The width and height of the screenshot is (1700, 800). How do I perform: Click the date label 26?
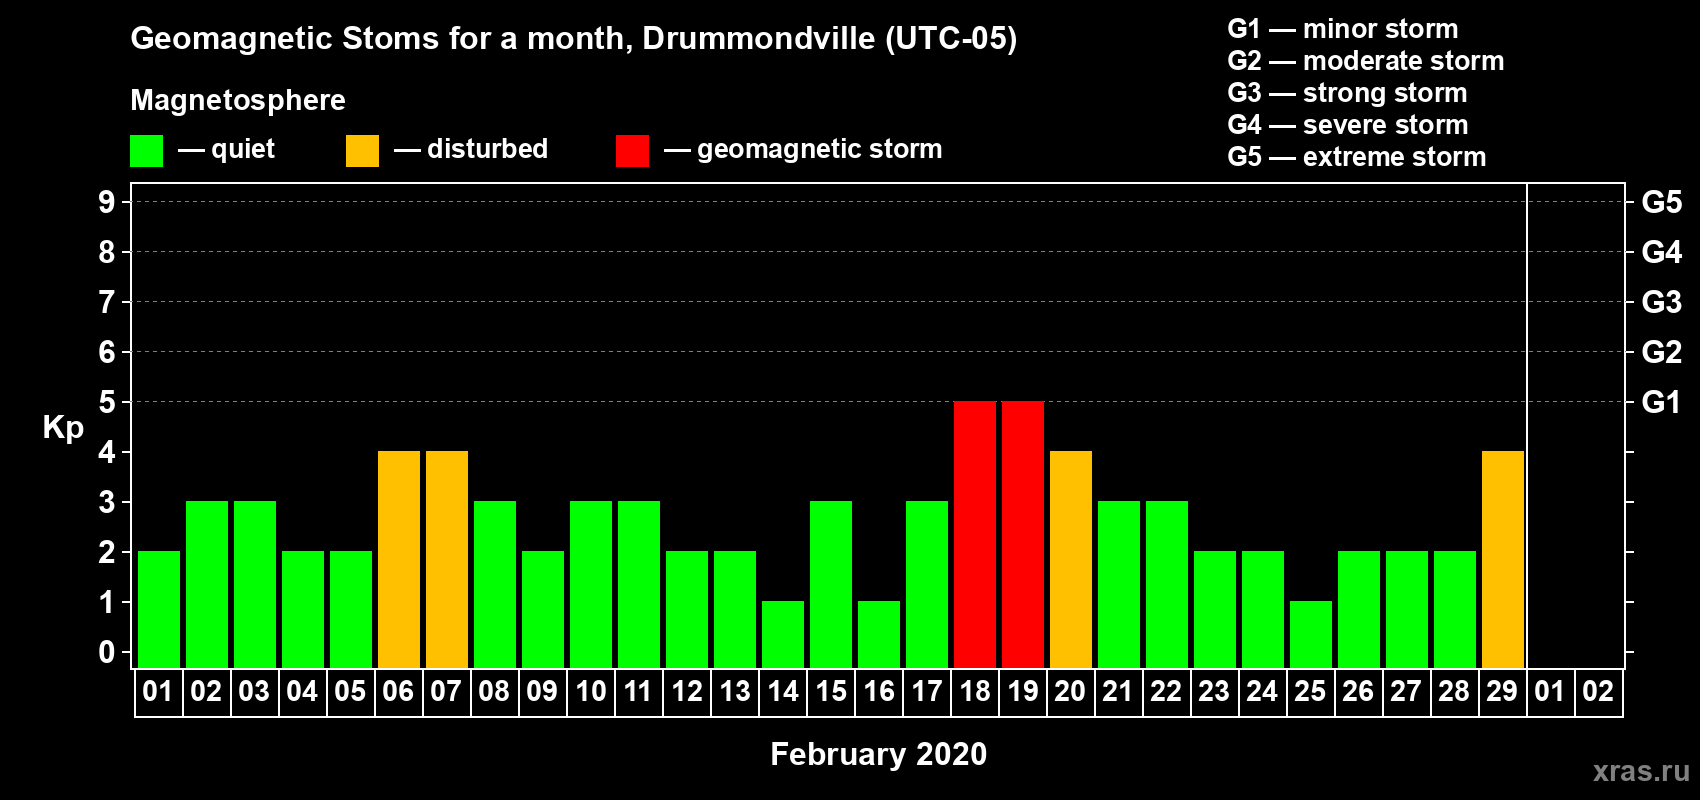(x=1358, y=691)
